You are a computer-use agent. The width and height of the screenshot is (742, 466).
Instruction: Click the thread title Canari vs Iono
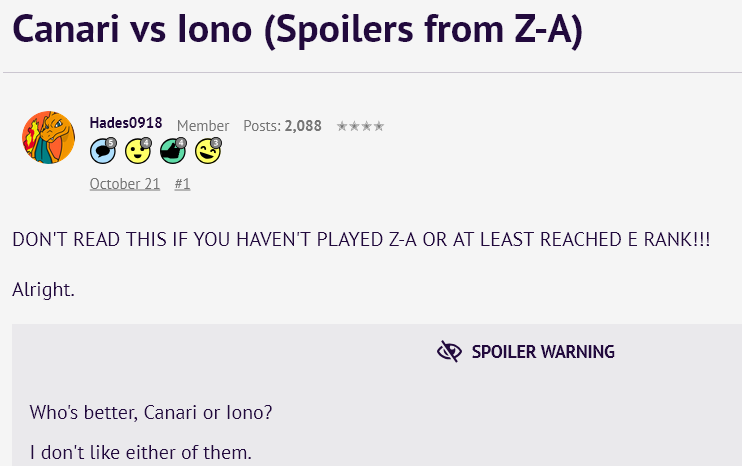click(297, 31)
